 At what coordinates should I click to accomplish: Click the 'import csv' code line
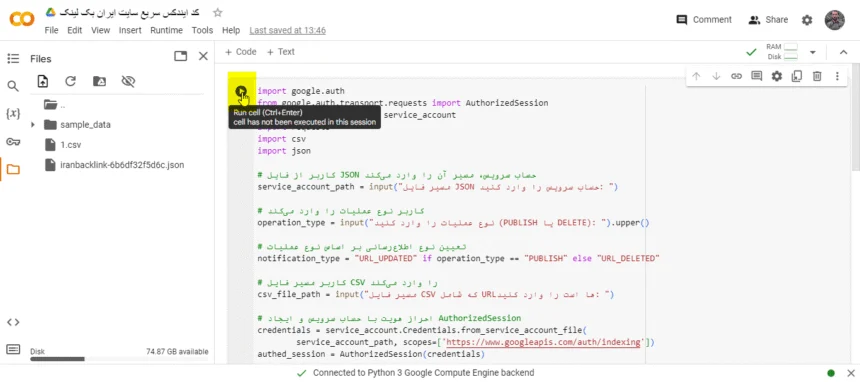point(281,139)
